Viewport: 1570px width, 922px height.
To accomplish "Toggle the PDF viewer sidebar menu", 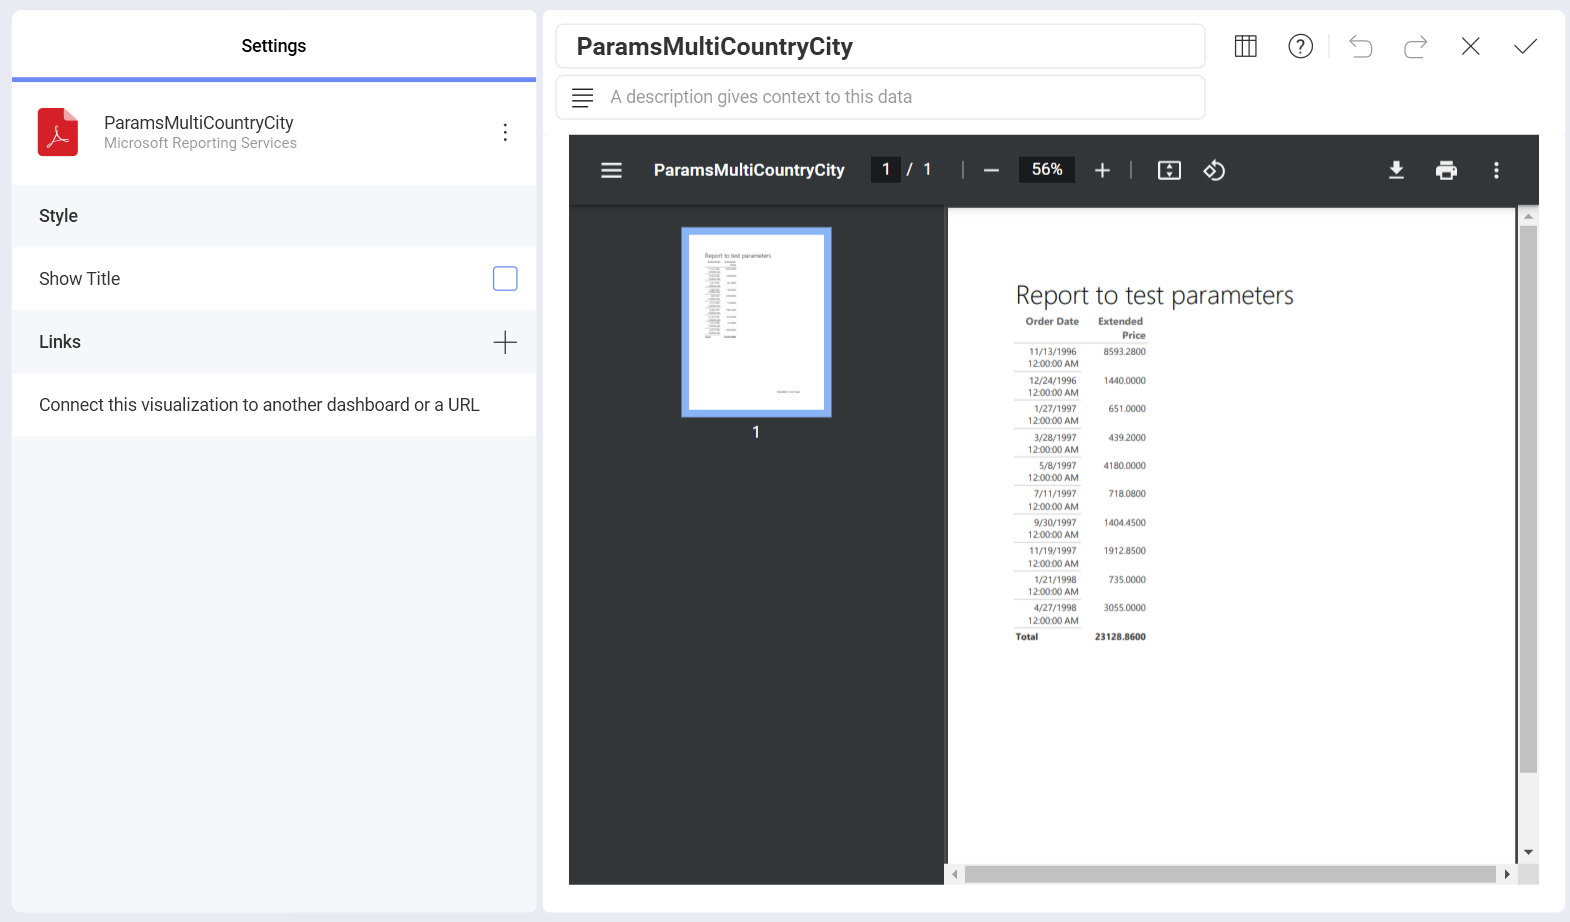I will coord(611,170).
